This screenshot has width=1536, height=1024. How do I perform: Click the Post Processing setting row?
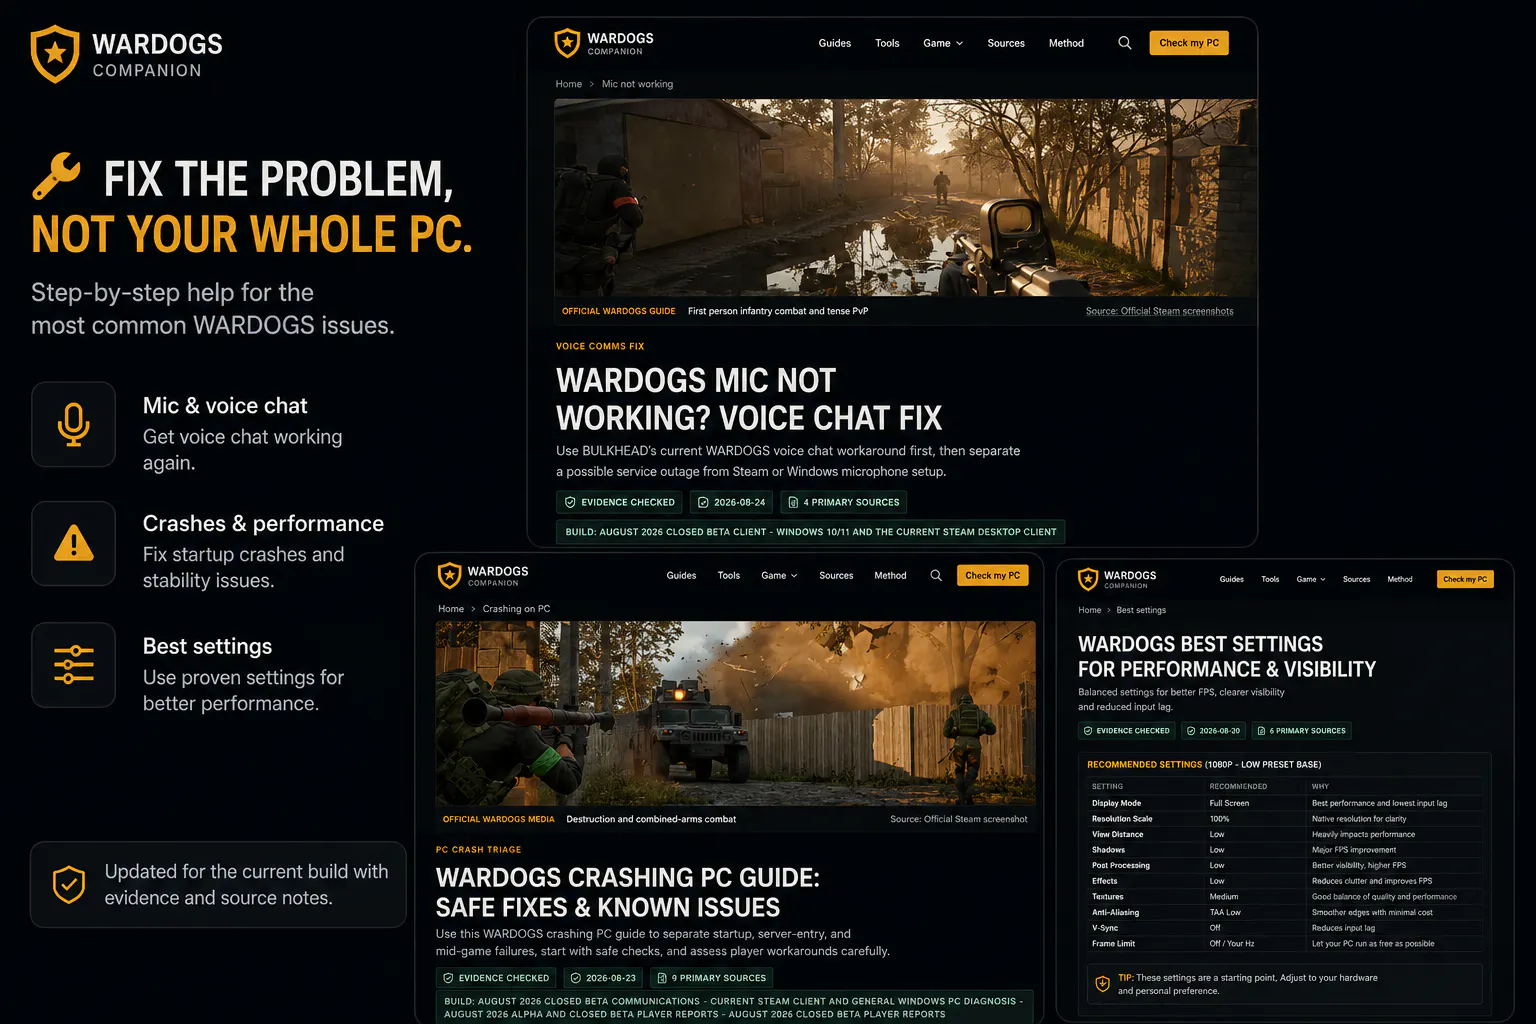pyautogui.click(x=1285, y=866)
